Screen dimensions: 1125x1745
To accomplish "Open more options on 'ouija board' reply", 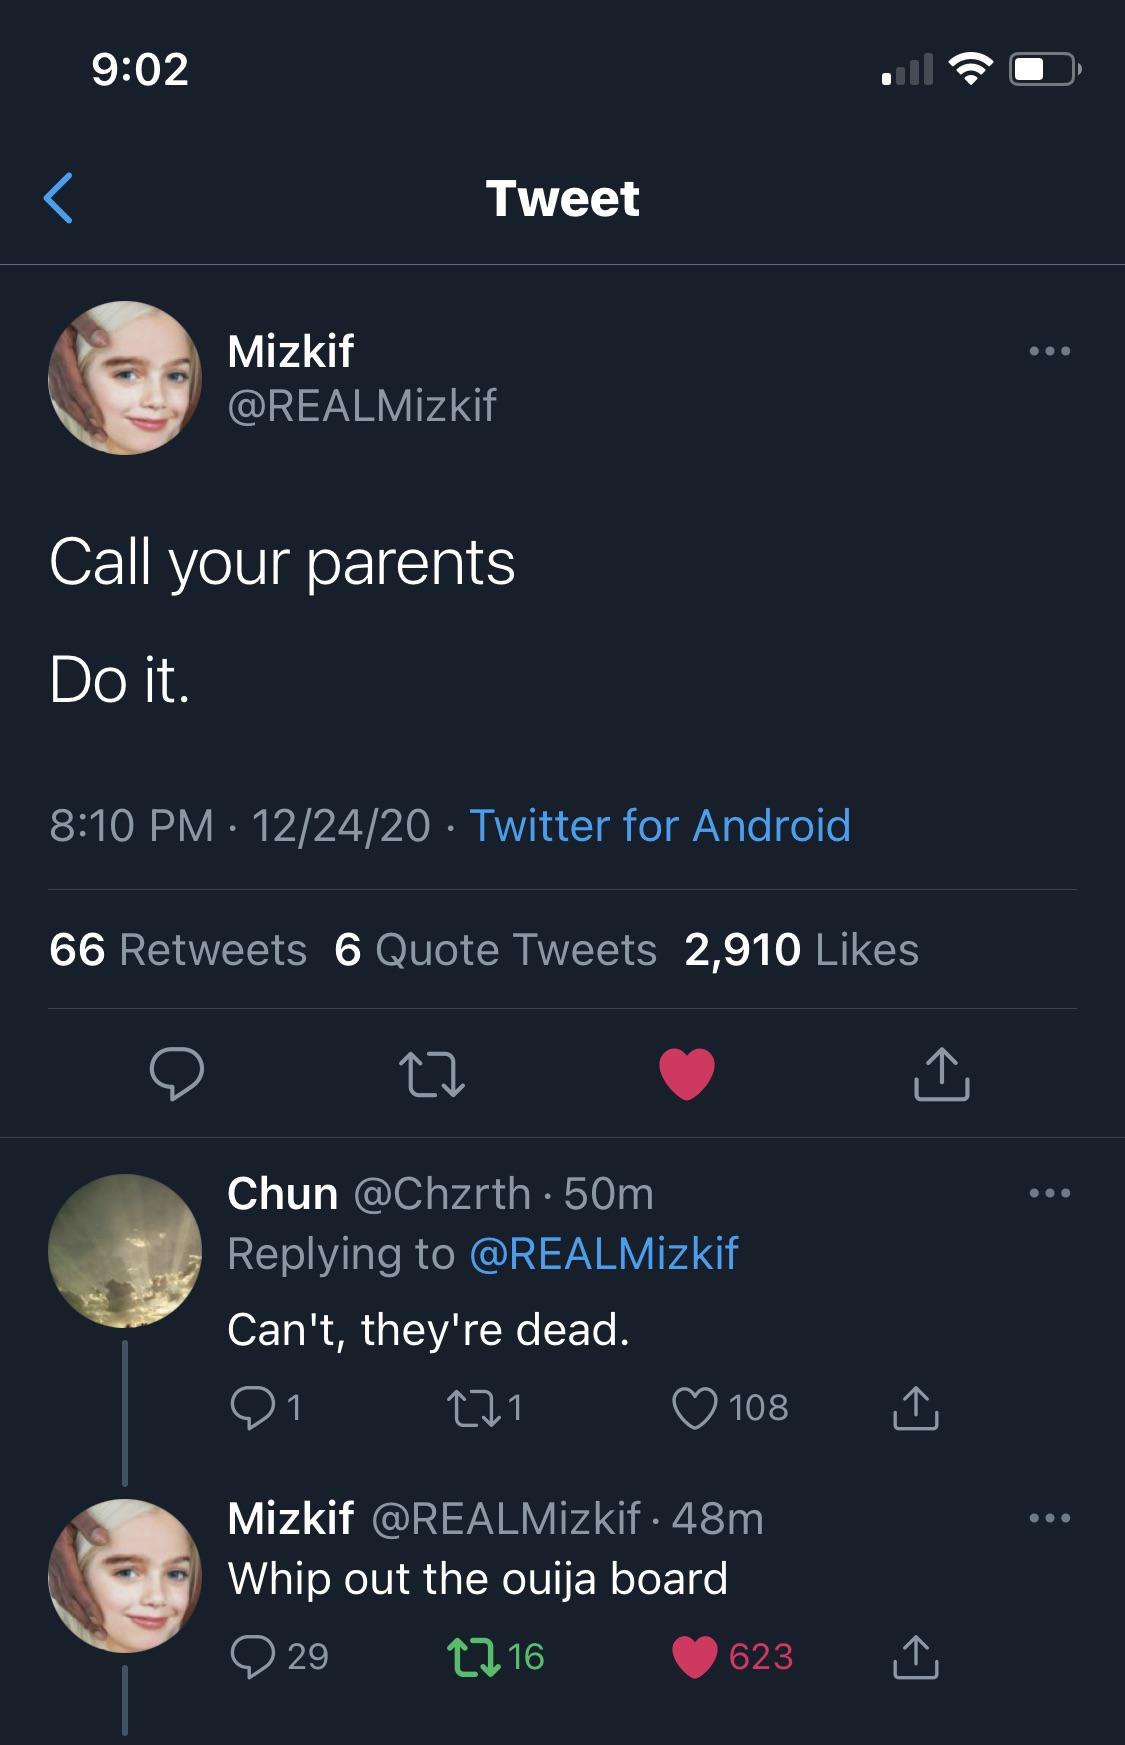I will point(1049,1518).
